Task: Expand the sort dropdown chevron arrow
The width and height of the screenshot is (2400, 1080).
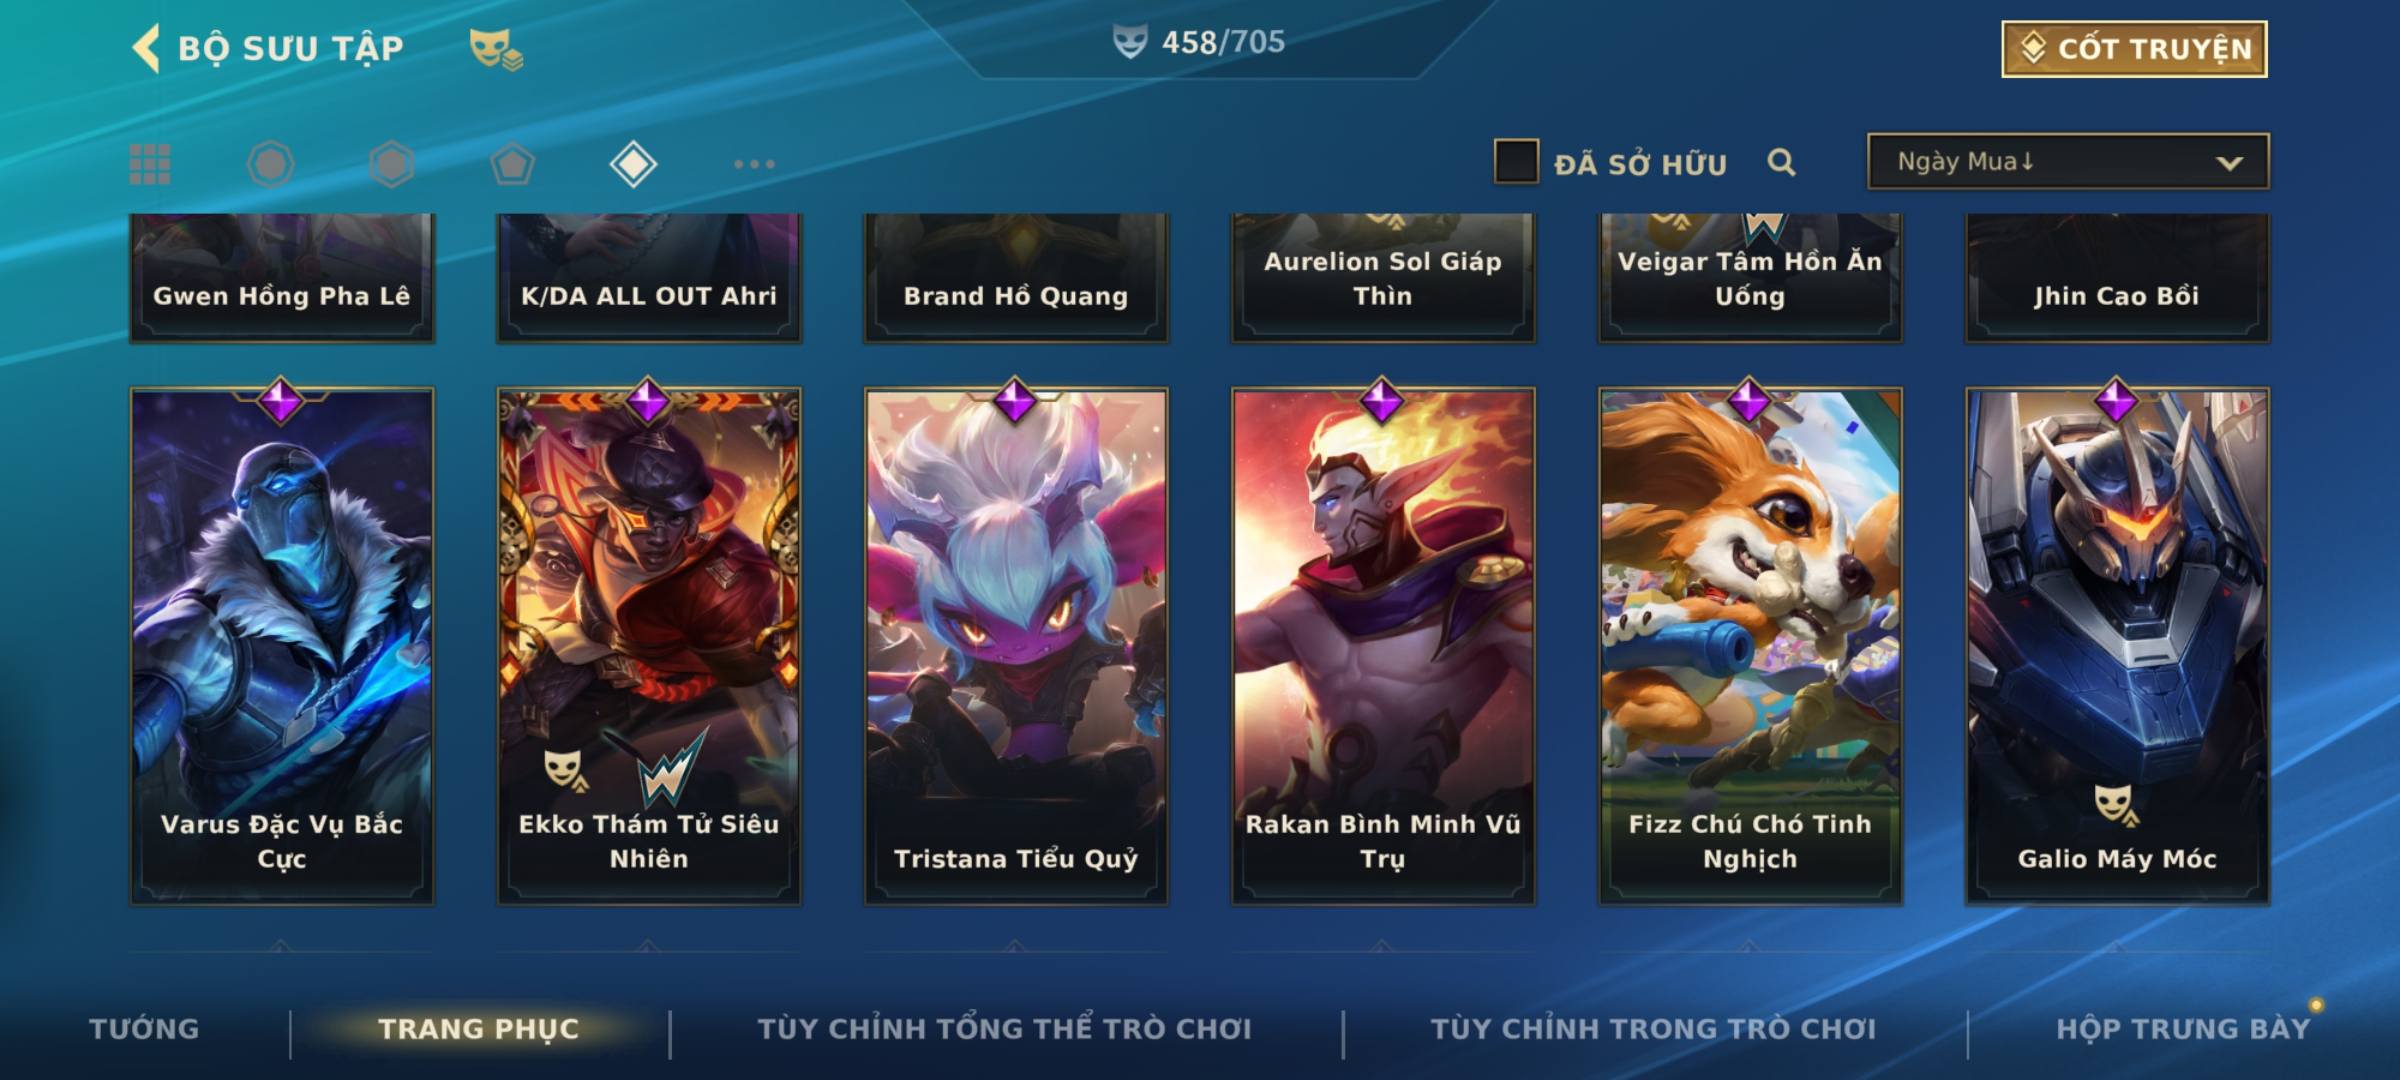Action: [x=2229, y=163]
